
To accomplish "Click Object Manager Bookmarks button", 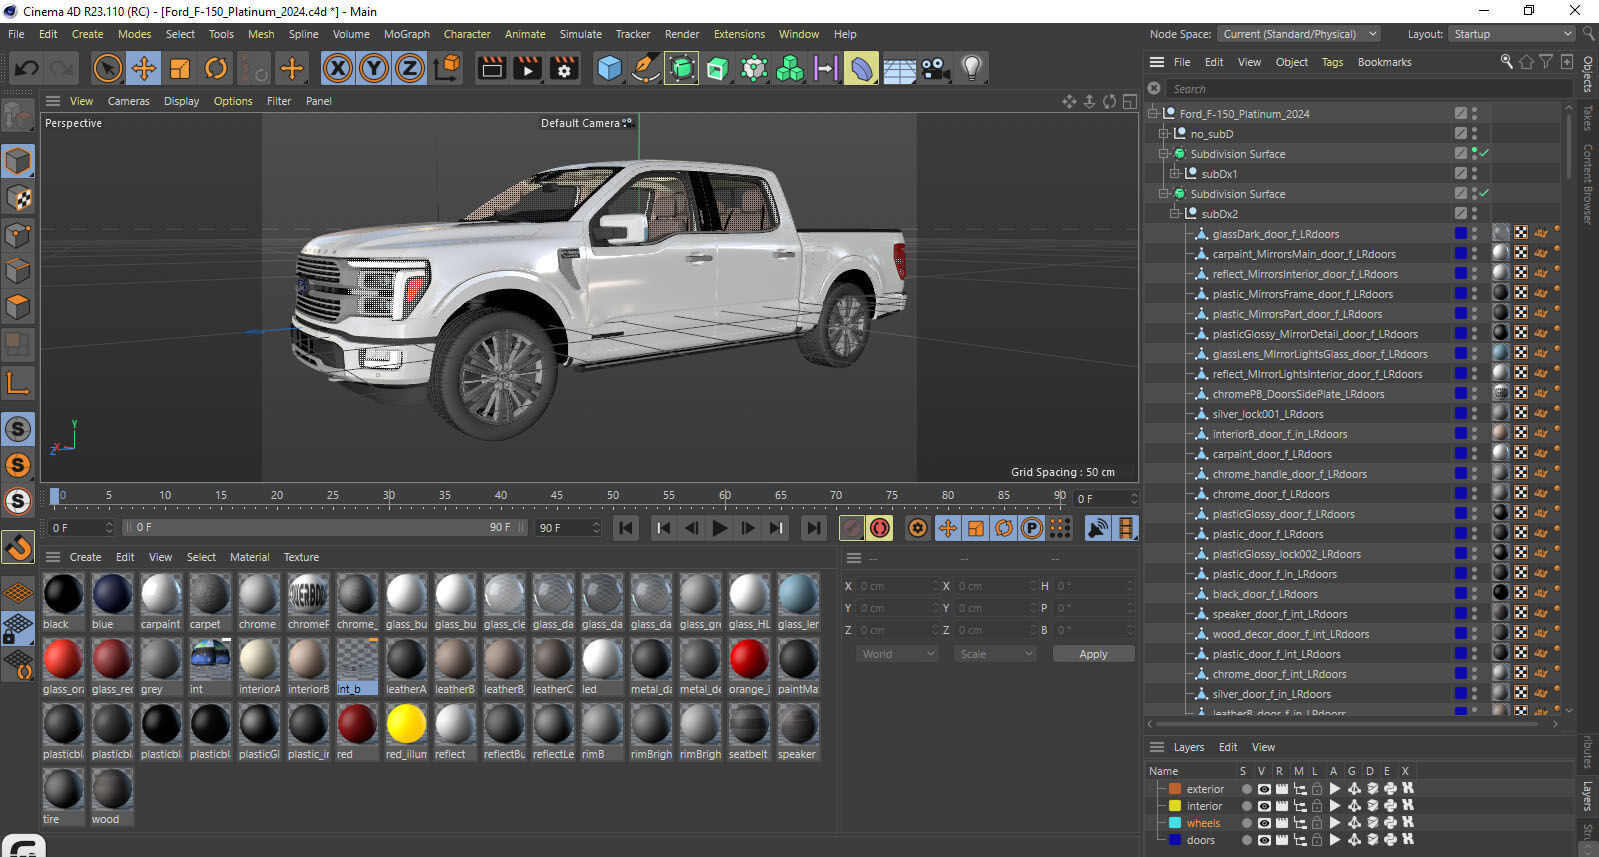I will [1384, 62].
